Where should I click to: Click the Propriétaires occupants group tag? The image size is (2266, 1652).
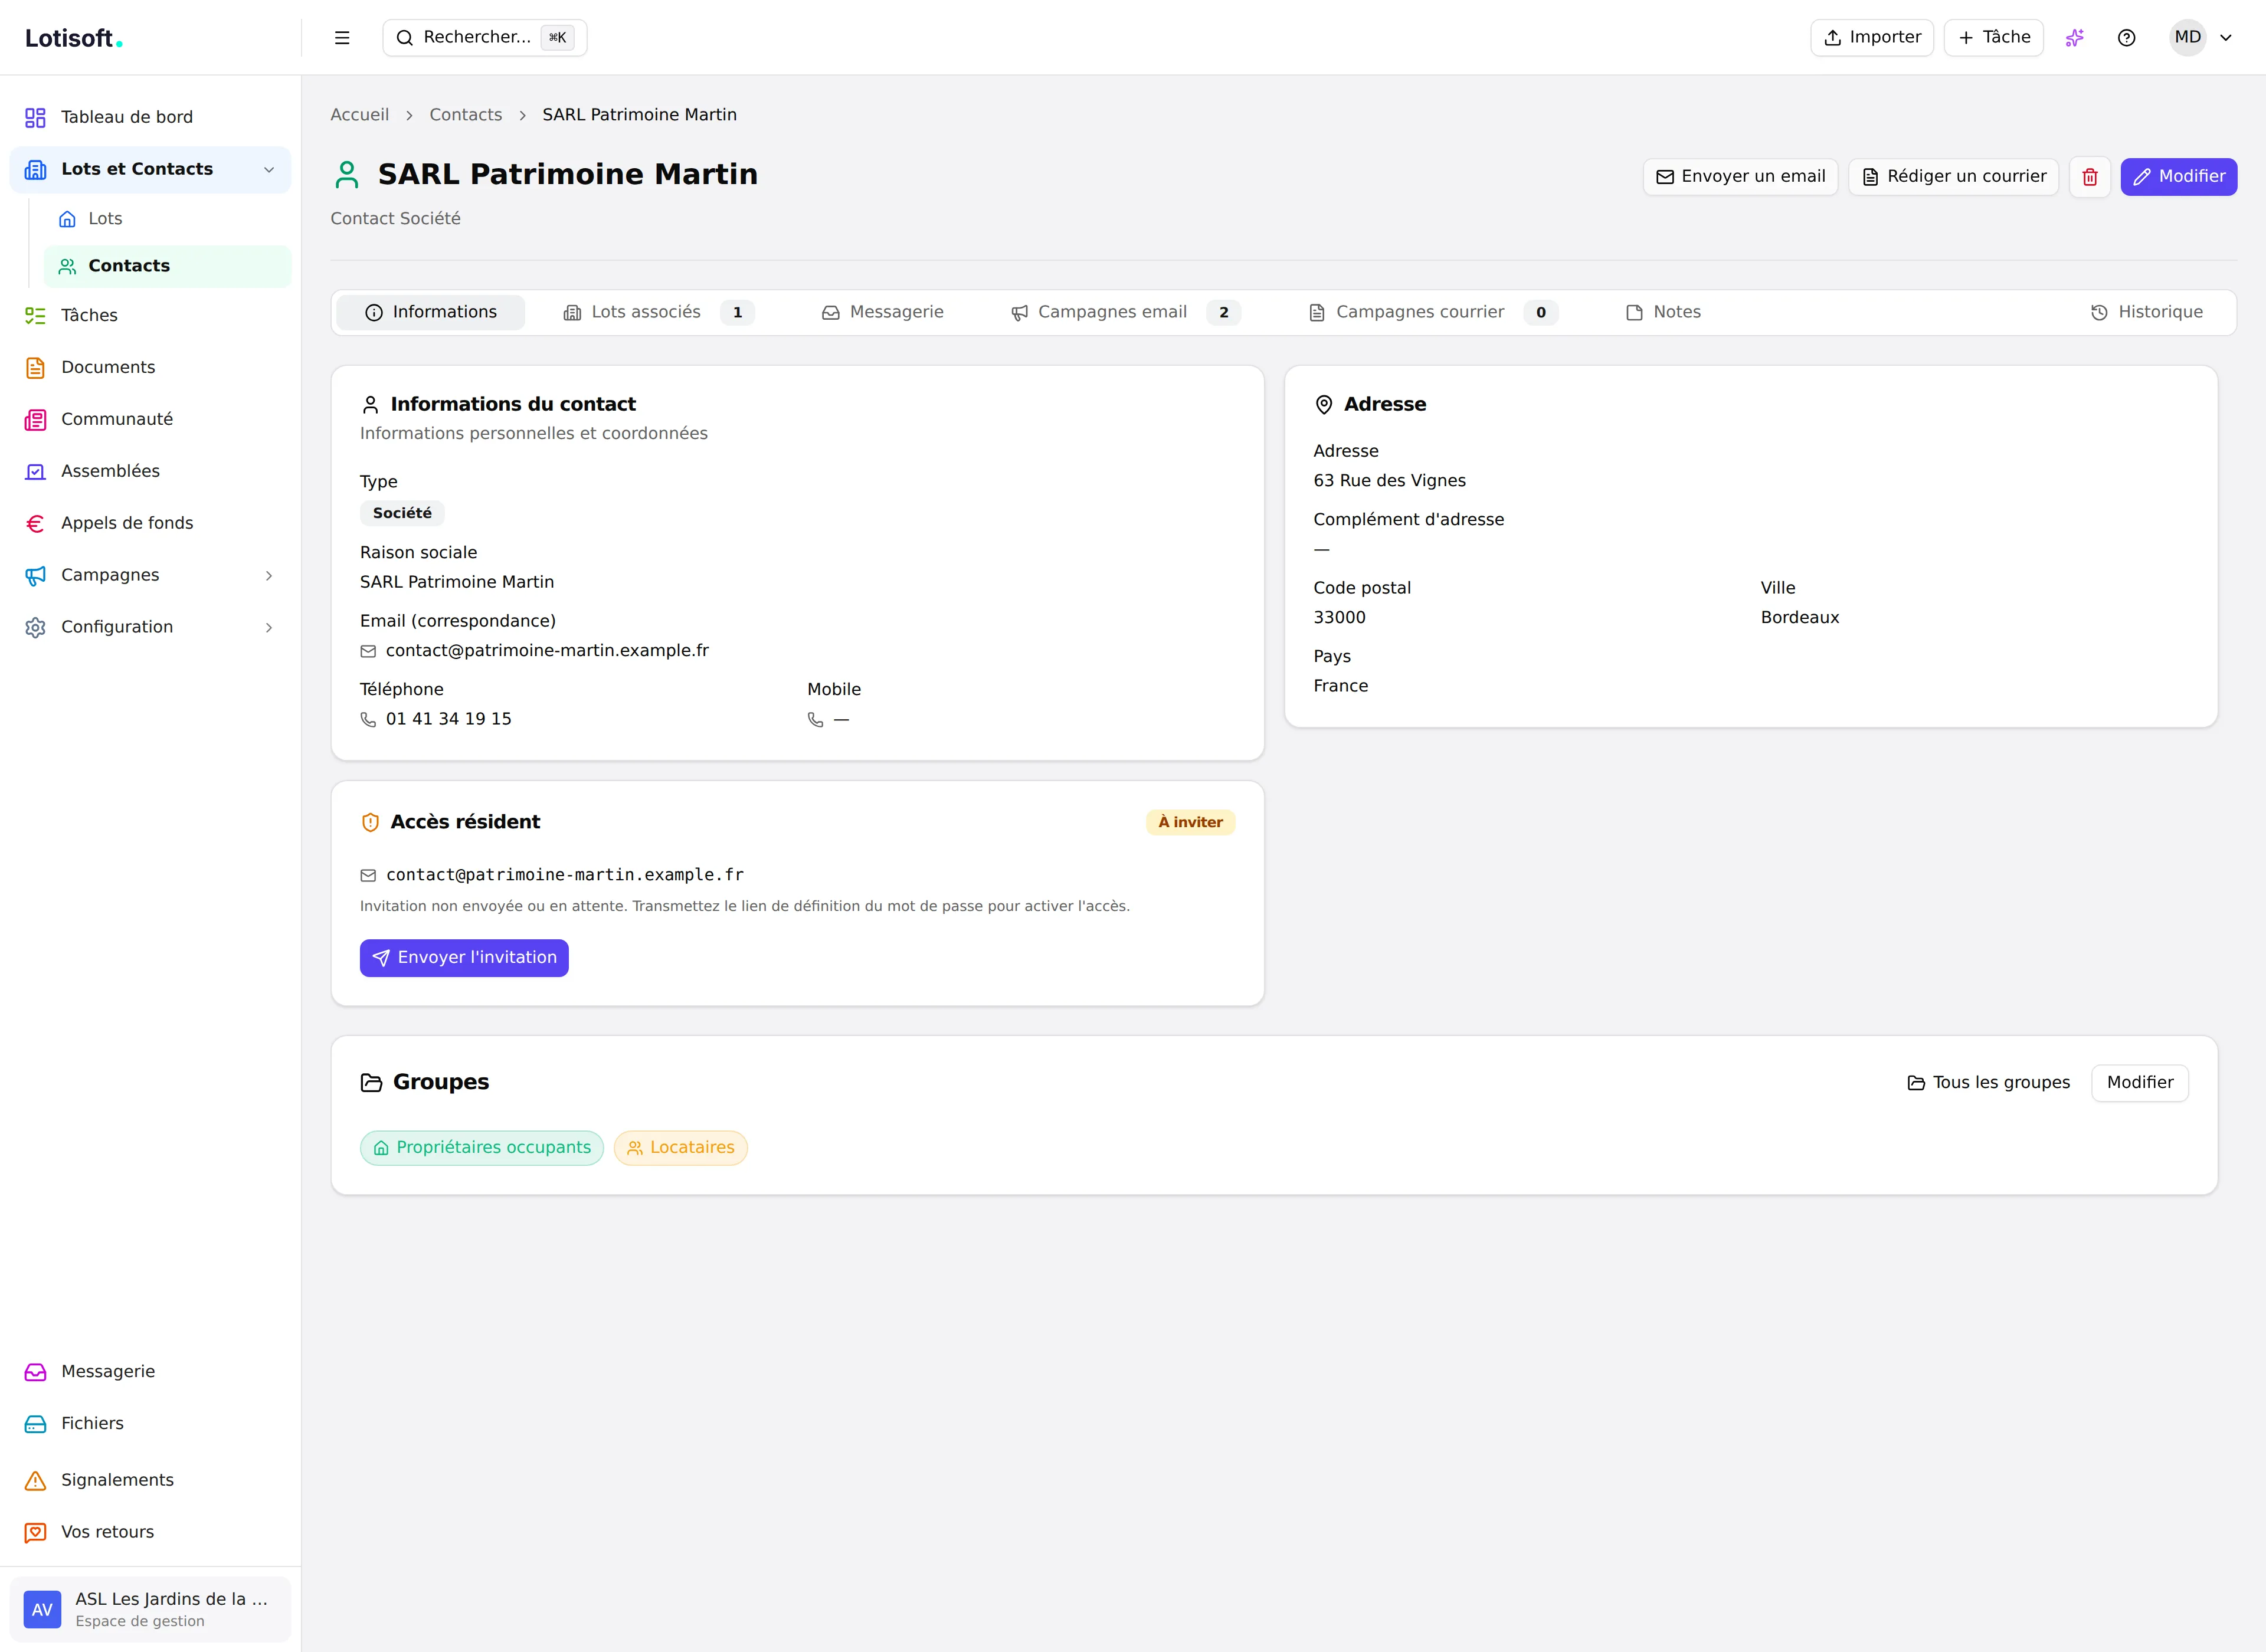click(482, 1148)
